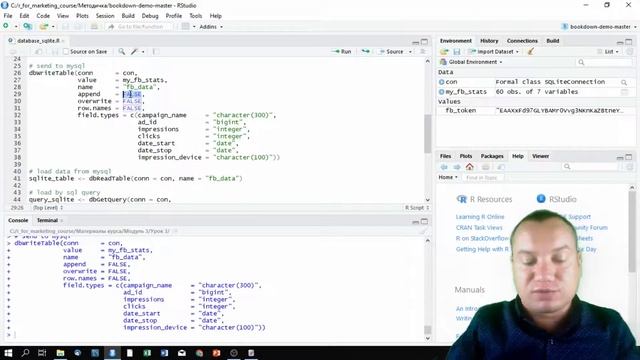The image size is (640, 360).
Task: Click the broom icon to clear environment
Action: coord(531,51)
